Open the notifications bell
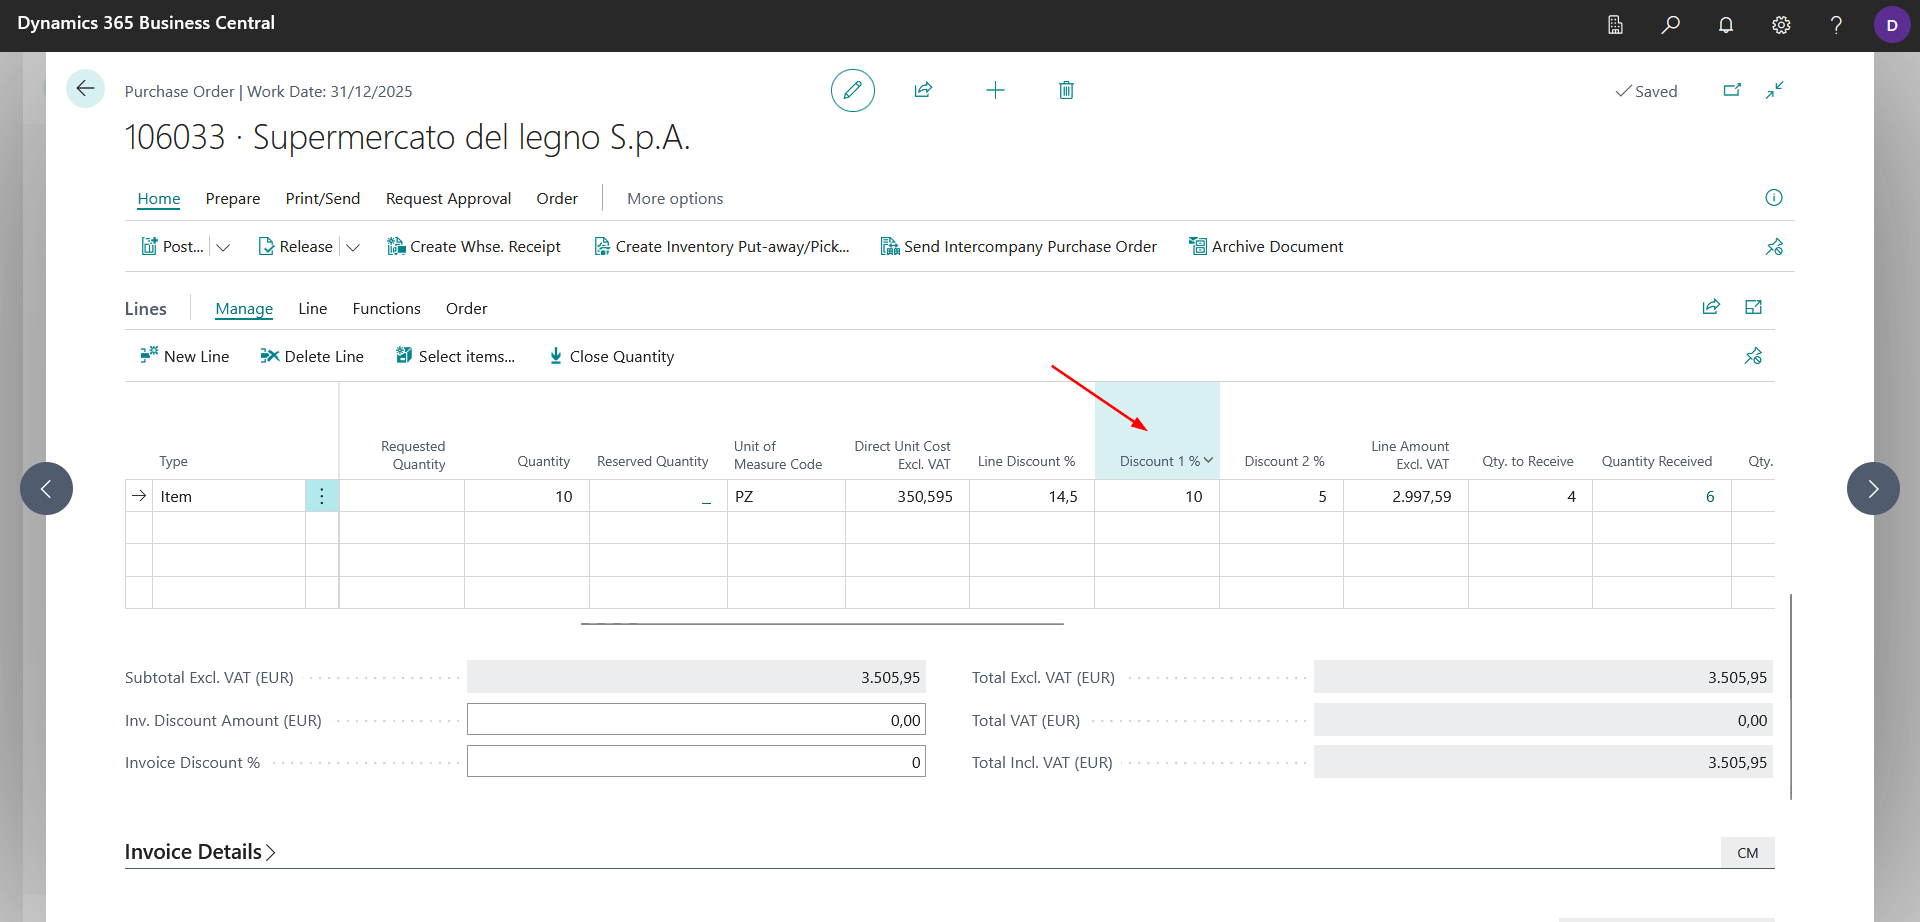The height and width of the screenshot is (922, 1920). [x=1726, y=25]
